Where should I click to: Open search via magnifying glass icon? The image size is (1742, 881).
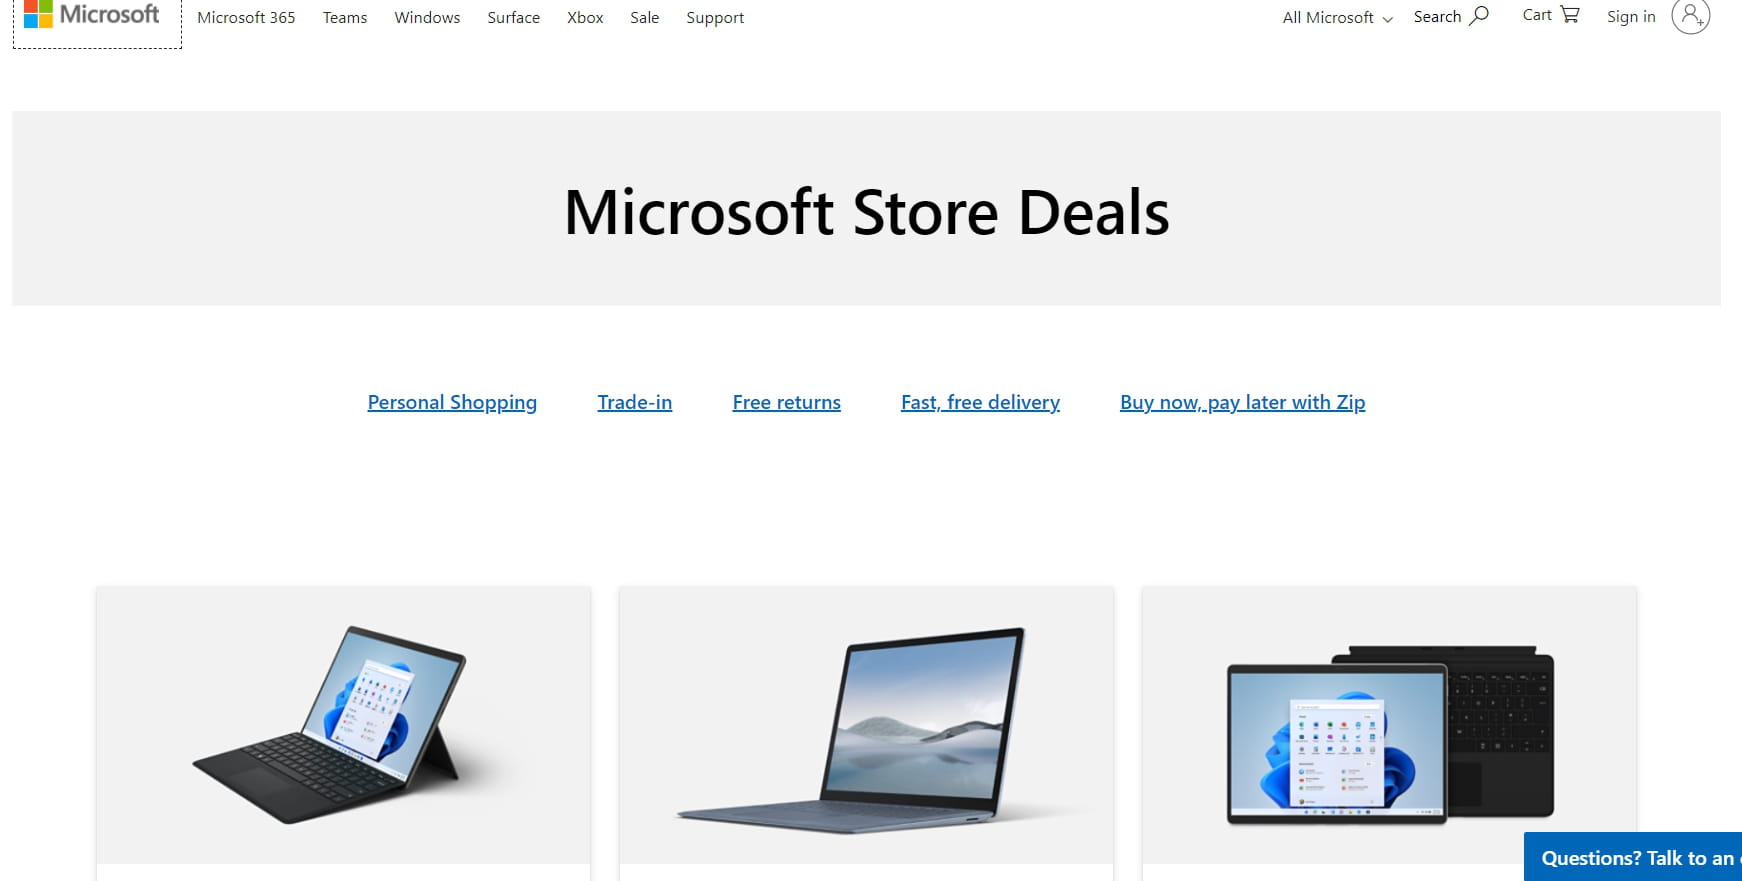1479,16
